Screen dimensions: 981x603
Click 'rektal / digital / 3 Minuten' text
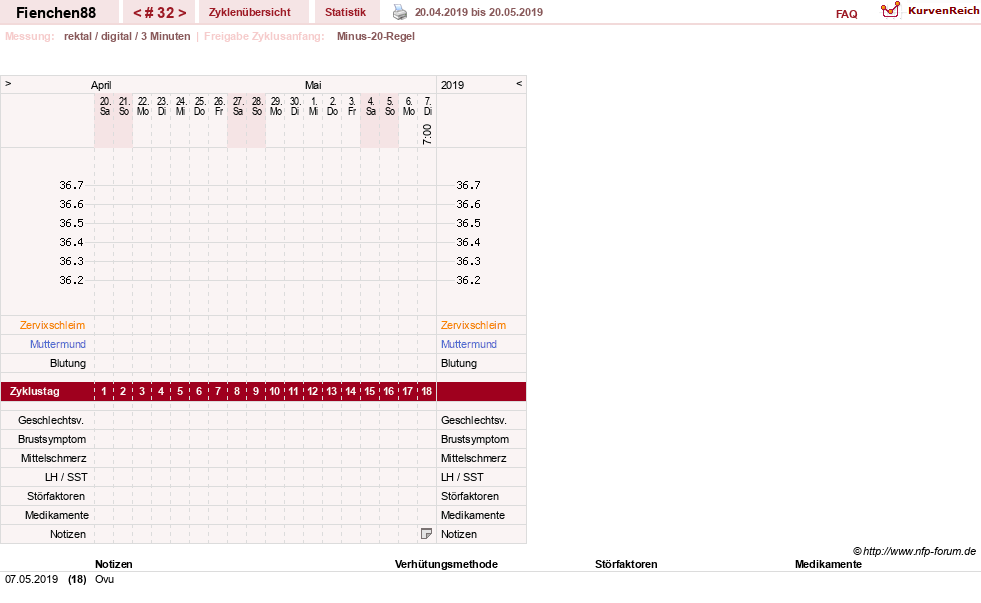pyautogui.click(x=127, y=36)
